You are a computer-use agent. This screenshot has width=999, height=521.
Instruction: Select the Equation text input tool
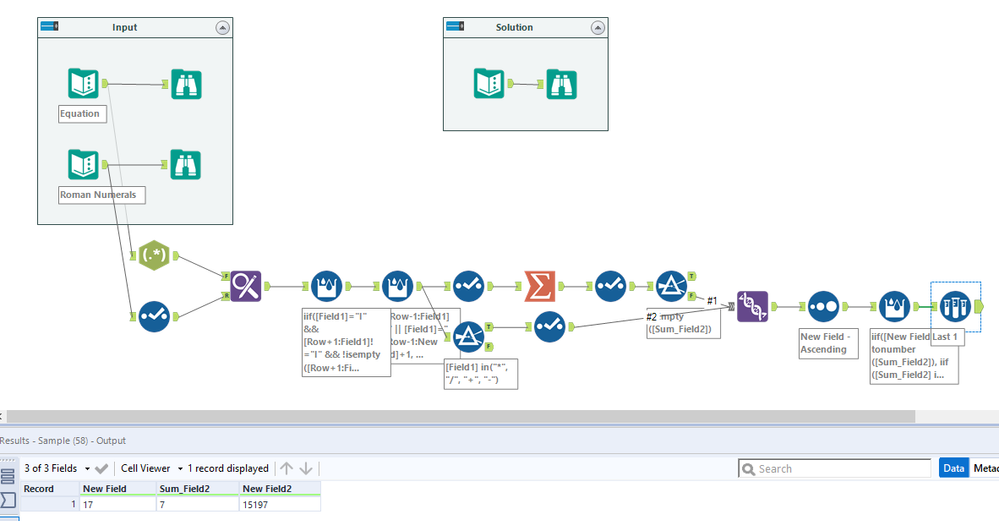pos(83,83)
